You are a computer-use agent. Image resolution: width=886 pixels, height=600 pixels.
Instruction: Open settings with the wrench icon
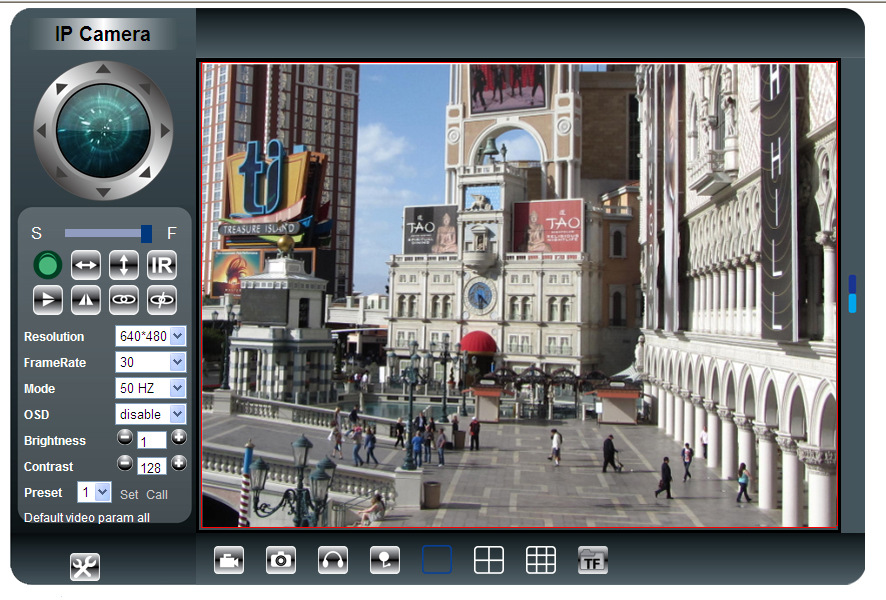85,567
